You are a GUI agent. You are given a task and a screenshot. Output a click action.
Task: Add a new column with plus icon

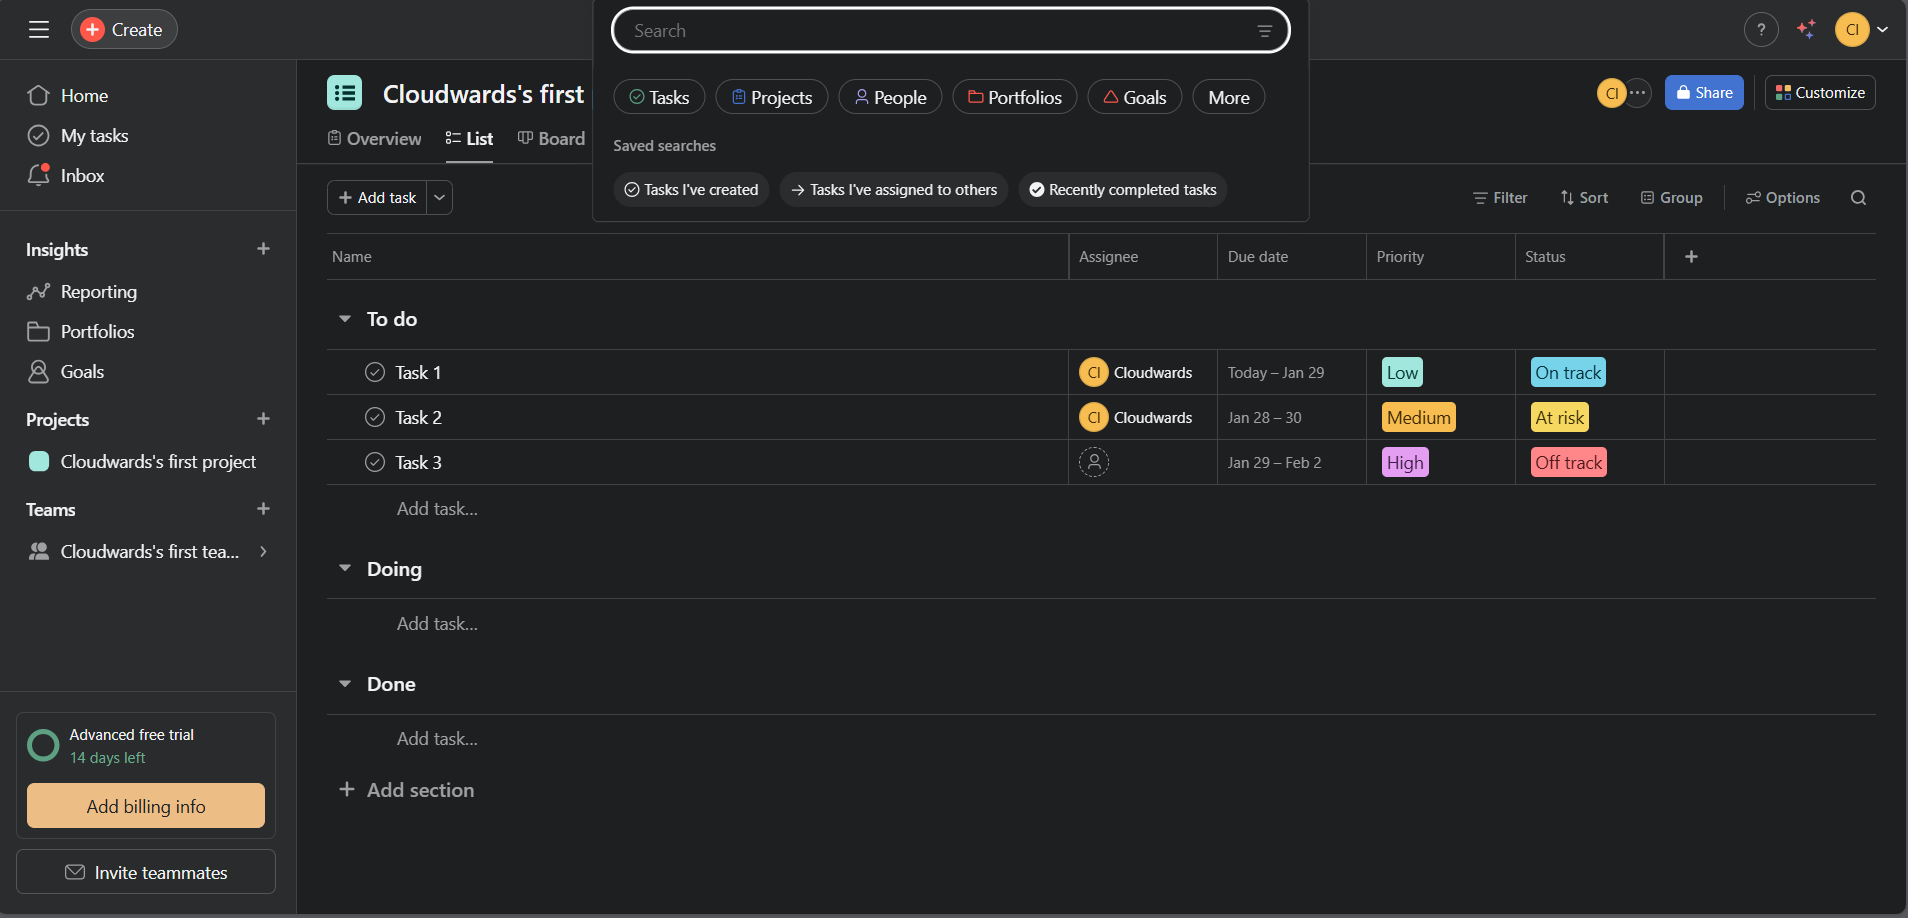click(1691, 257)
